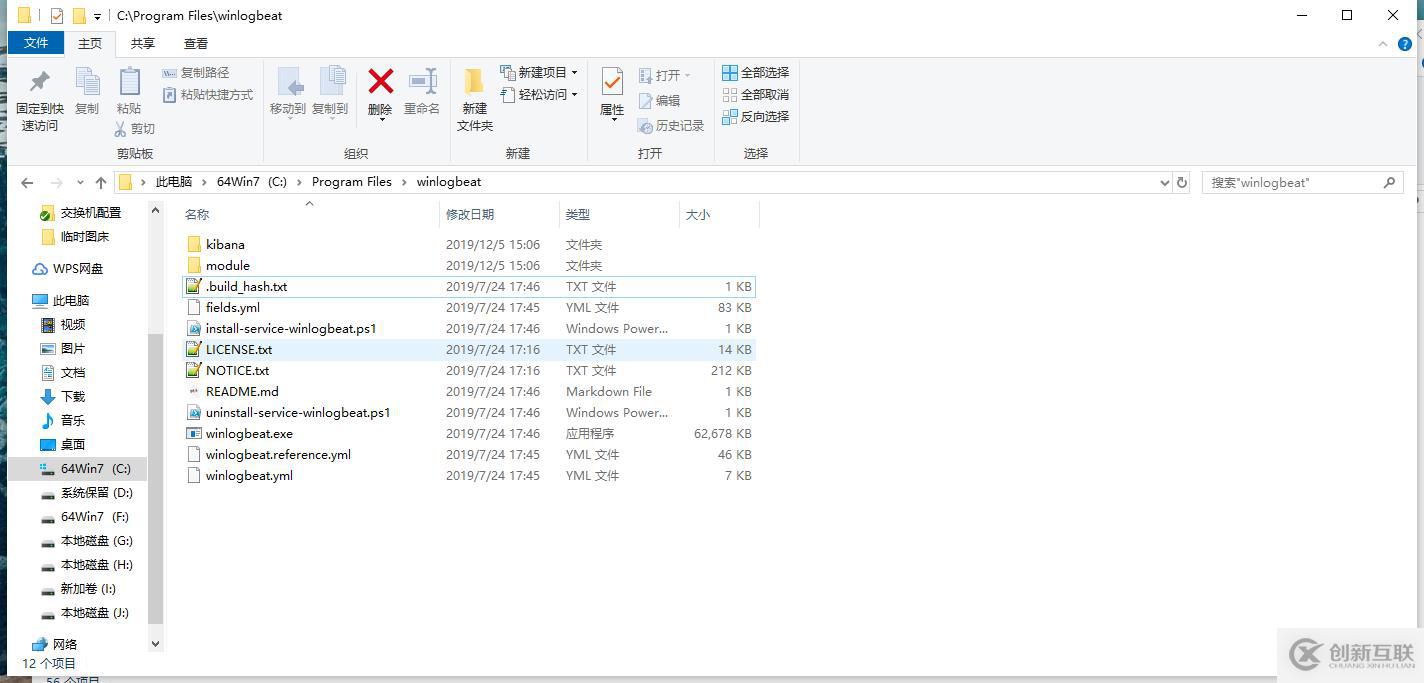1424x683 pixels.
Task: Switch to View (查看) tab
Action: [x=196, y=43]
